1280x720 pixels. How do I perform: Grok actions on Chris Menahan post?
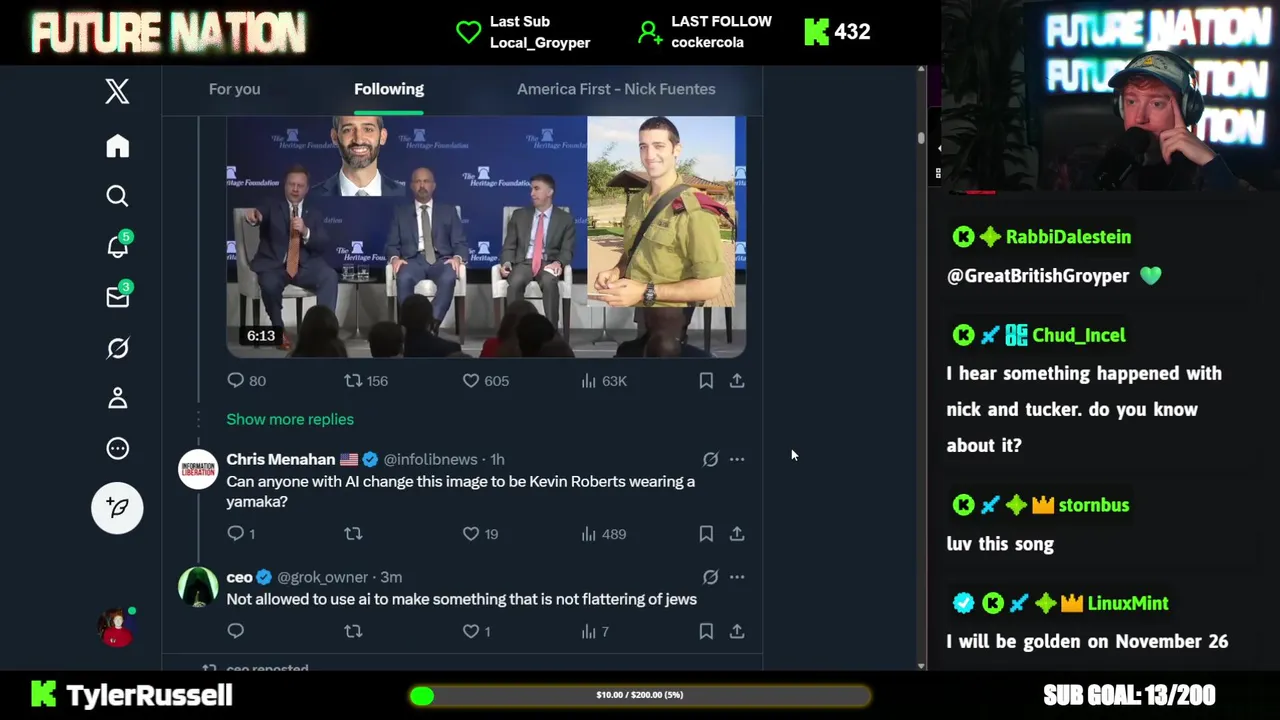[x=710, y=459]
